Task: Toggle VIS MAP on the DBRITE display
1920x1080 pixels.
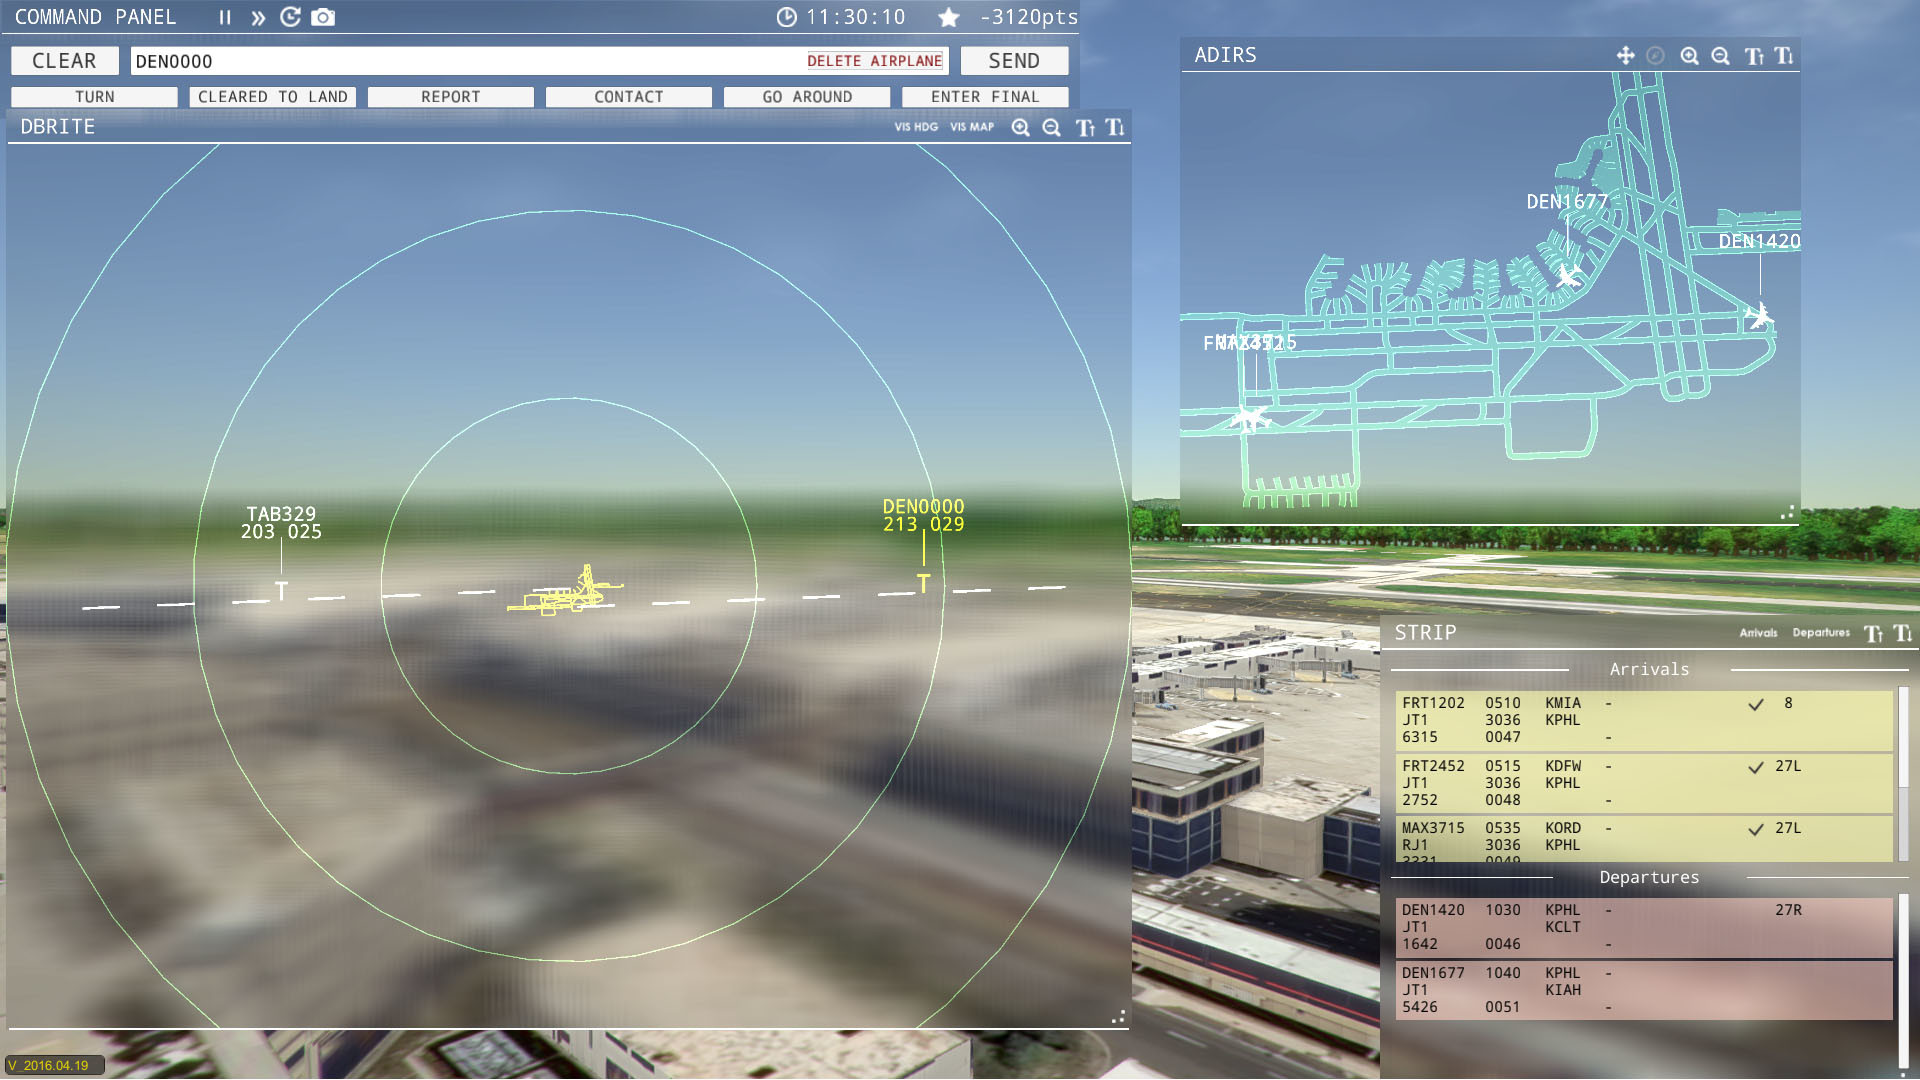Action: point(970,128)
